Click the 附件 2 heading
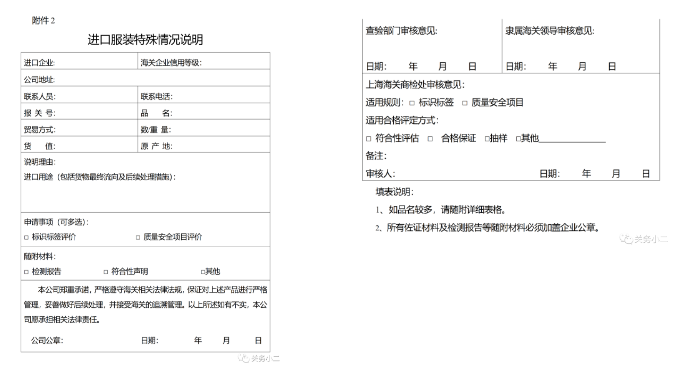The image size is (692, 384). pyautogui.click(x=43, y=20)
